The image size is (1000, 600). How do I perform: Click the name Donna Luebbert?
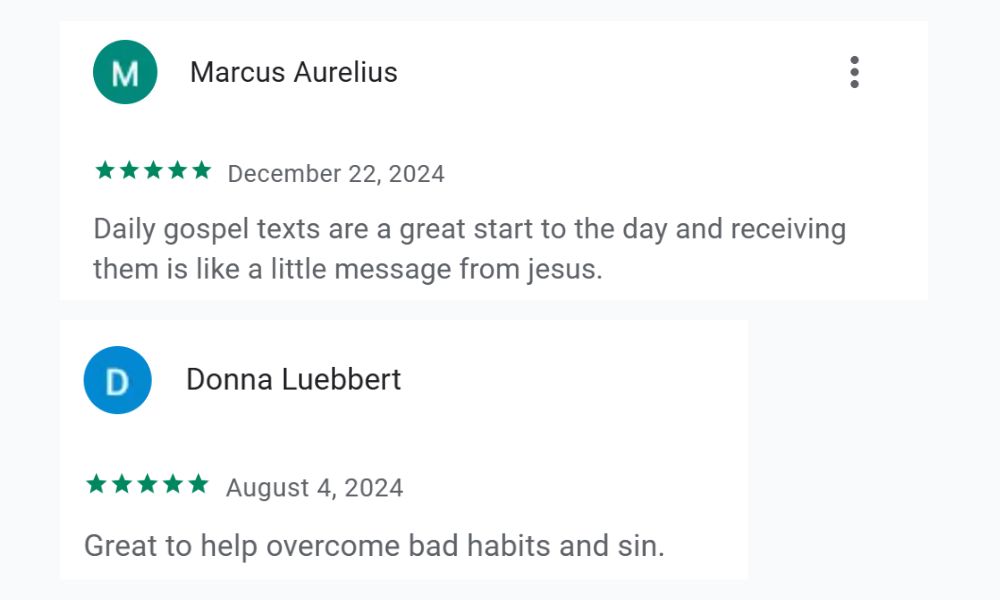tap(294, 380)
